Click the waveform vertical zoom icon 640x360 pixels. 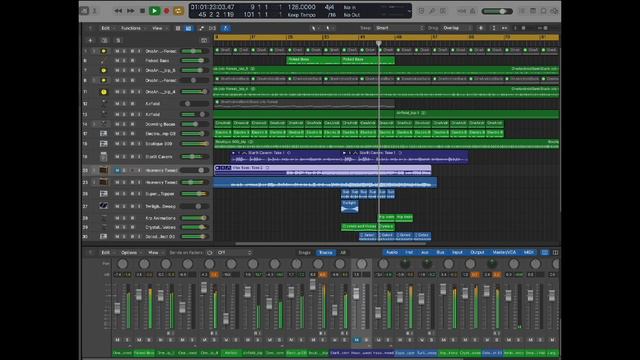pos(481,28)
